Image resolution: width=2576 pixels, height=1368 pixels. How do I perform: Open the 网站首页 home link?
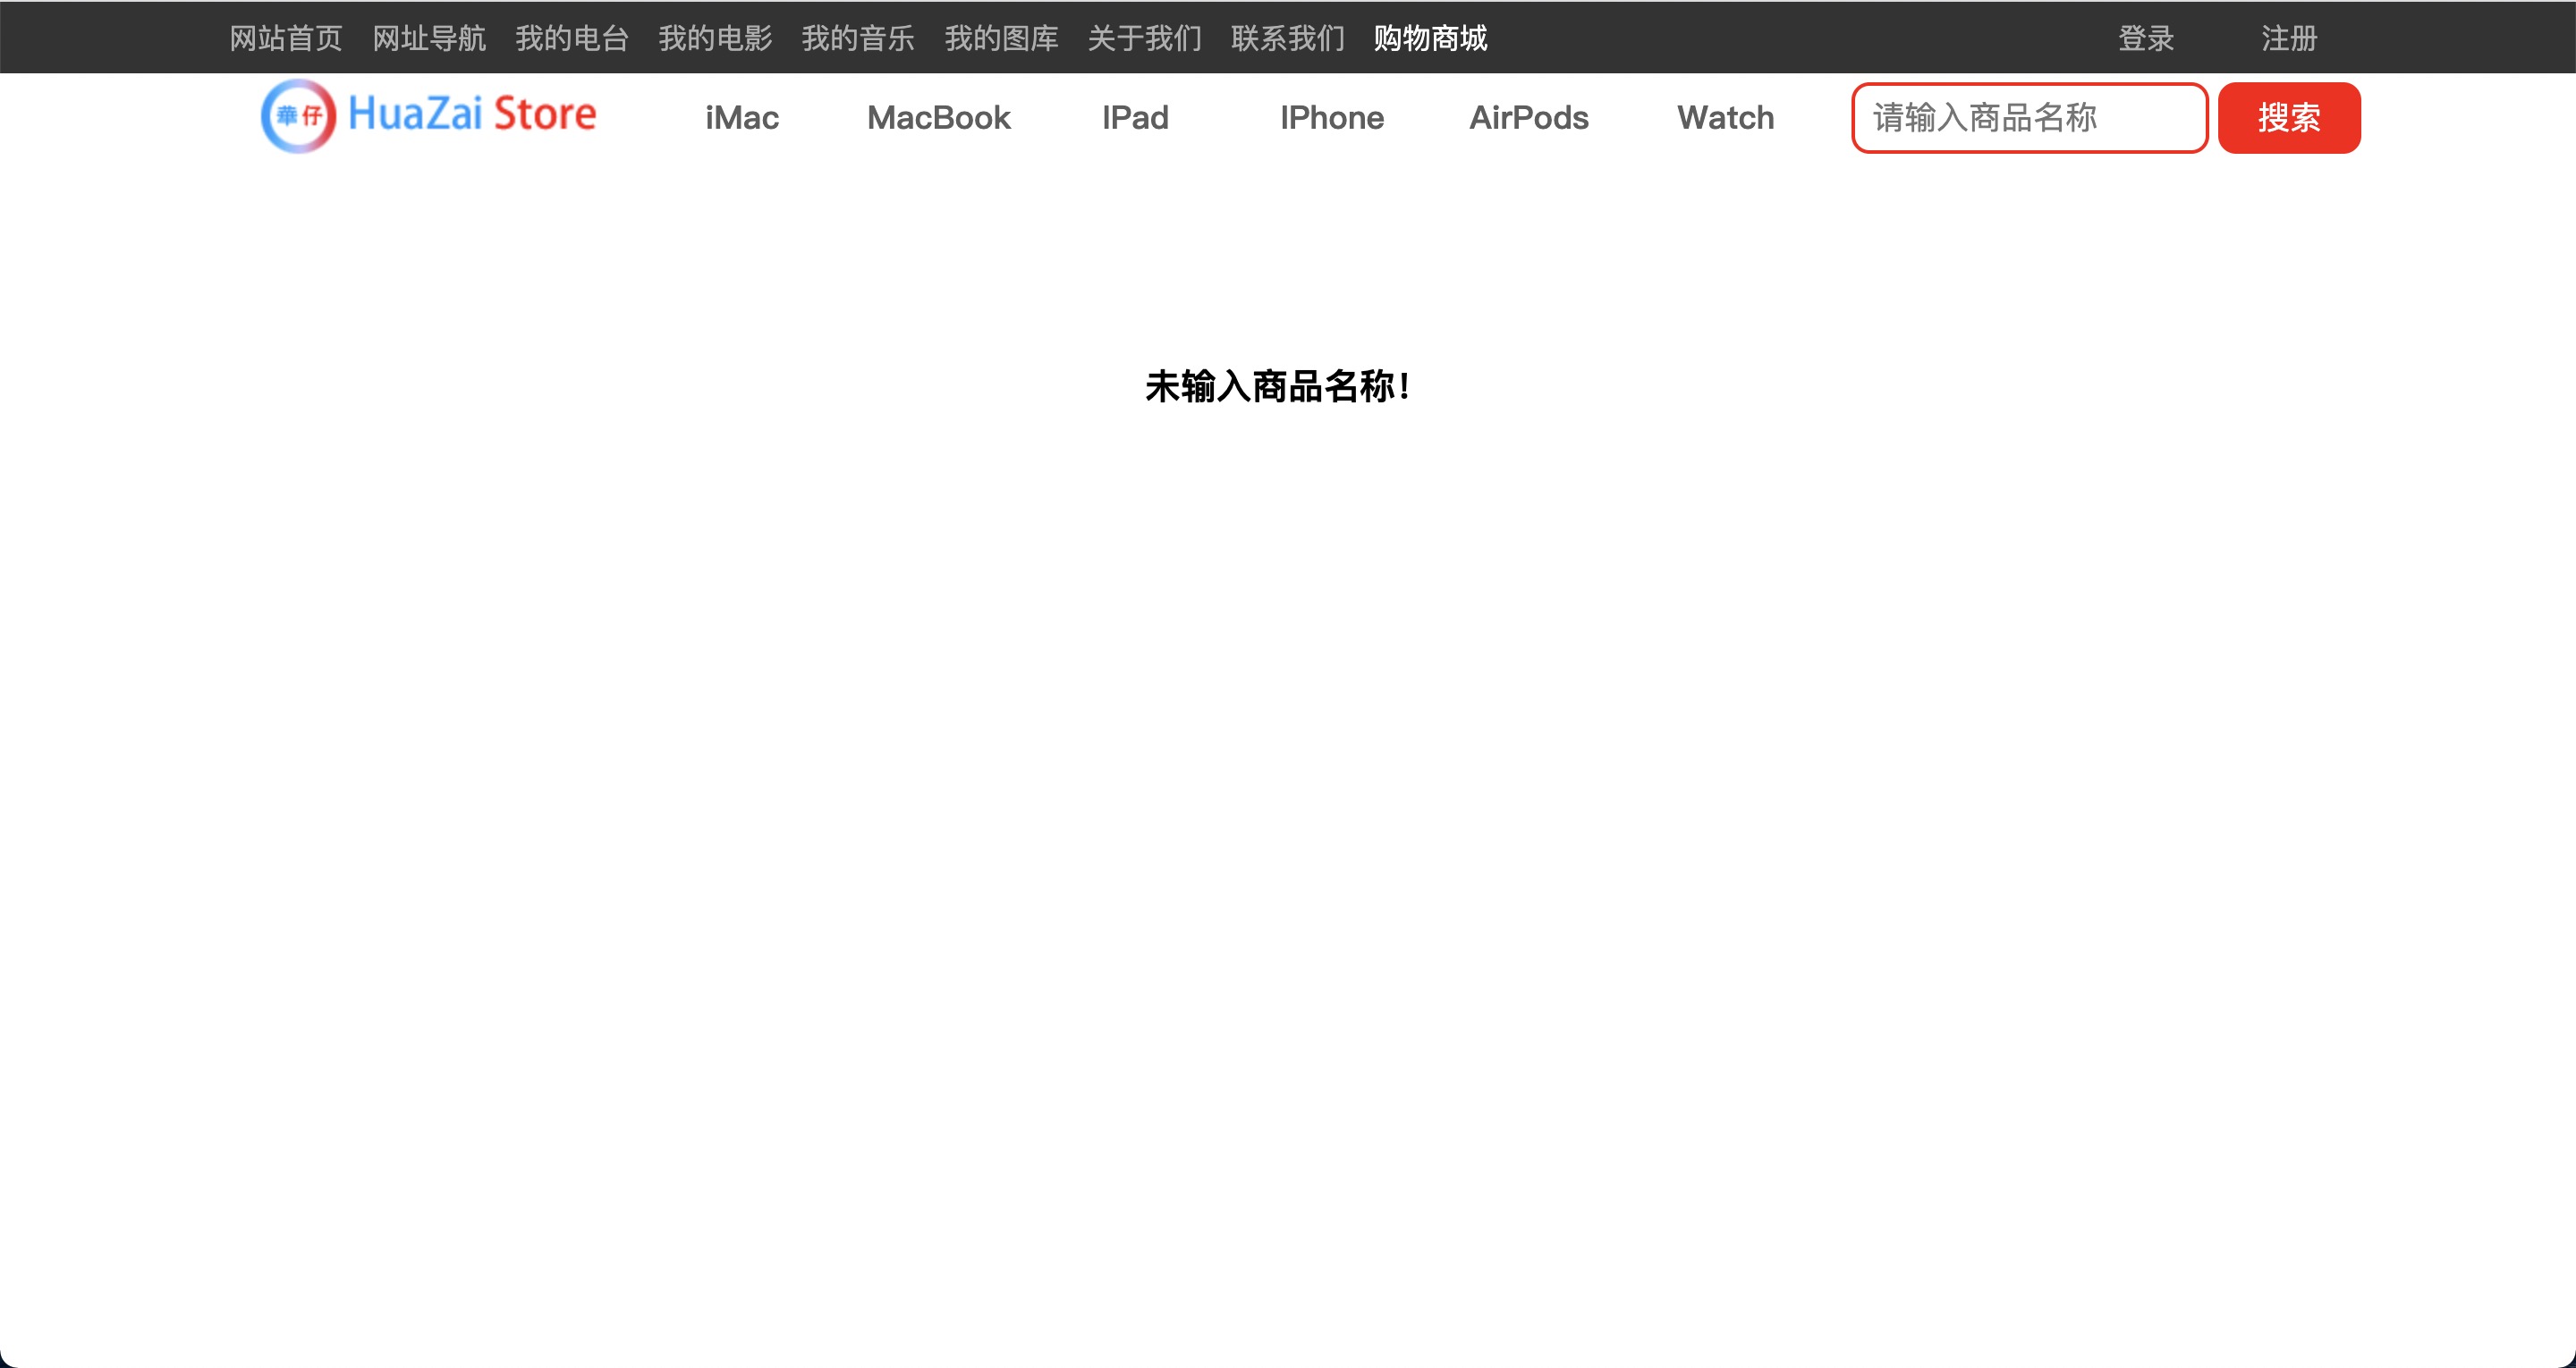(286, 38)
